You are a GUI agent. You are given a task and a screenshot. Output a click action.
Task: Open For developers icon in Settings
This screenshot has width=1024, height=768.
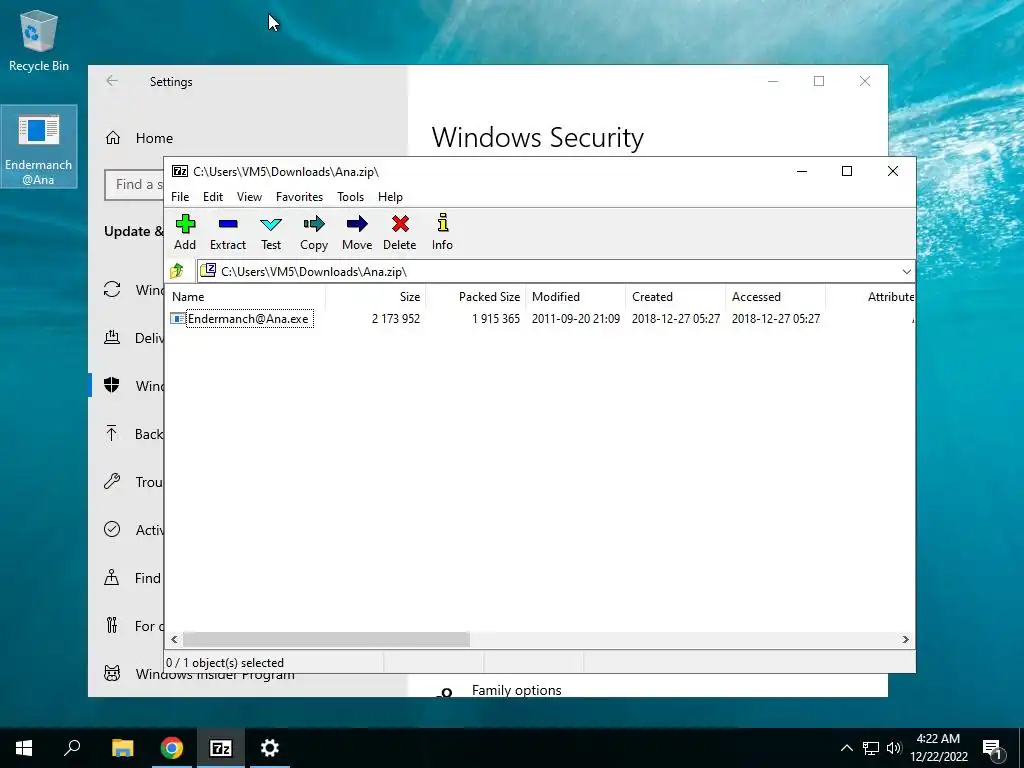112,626
